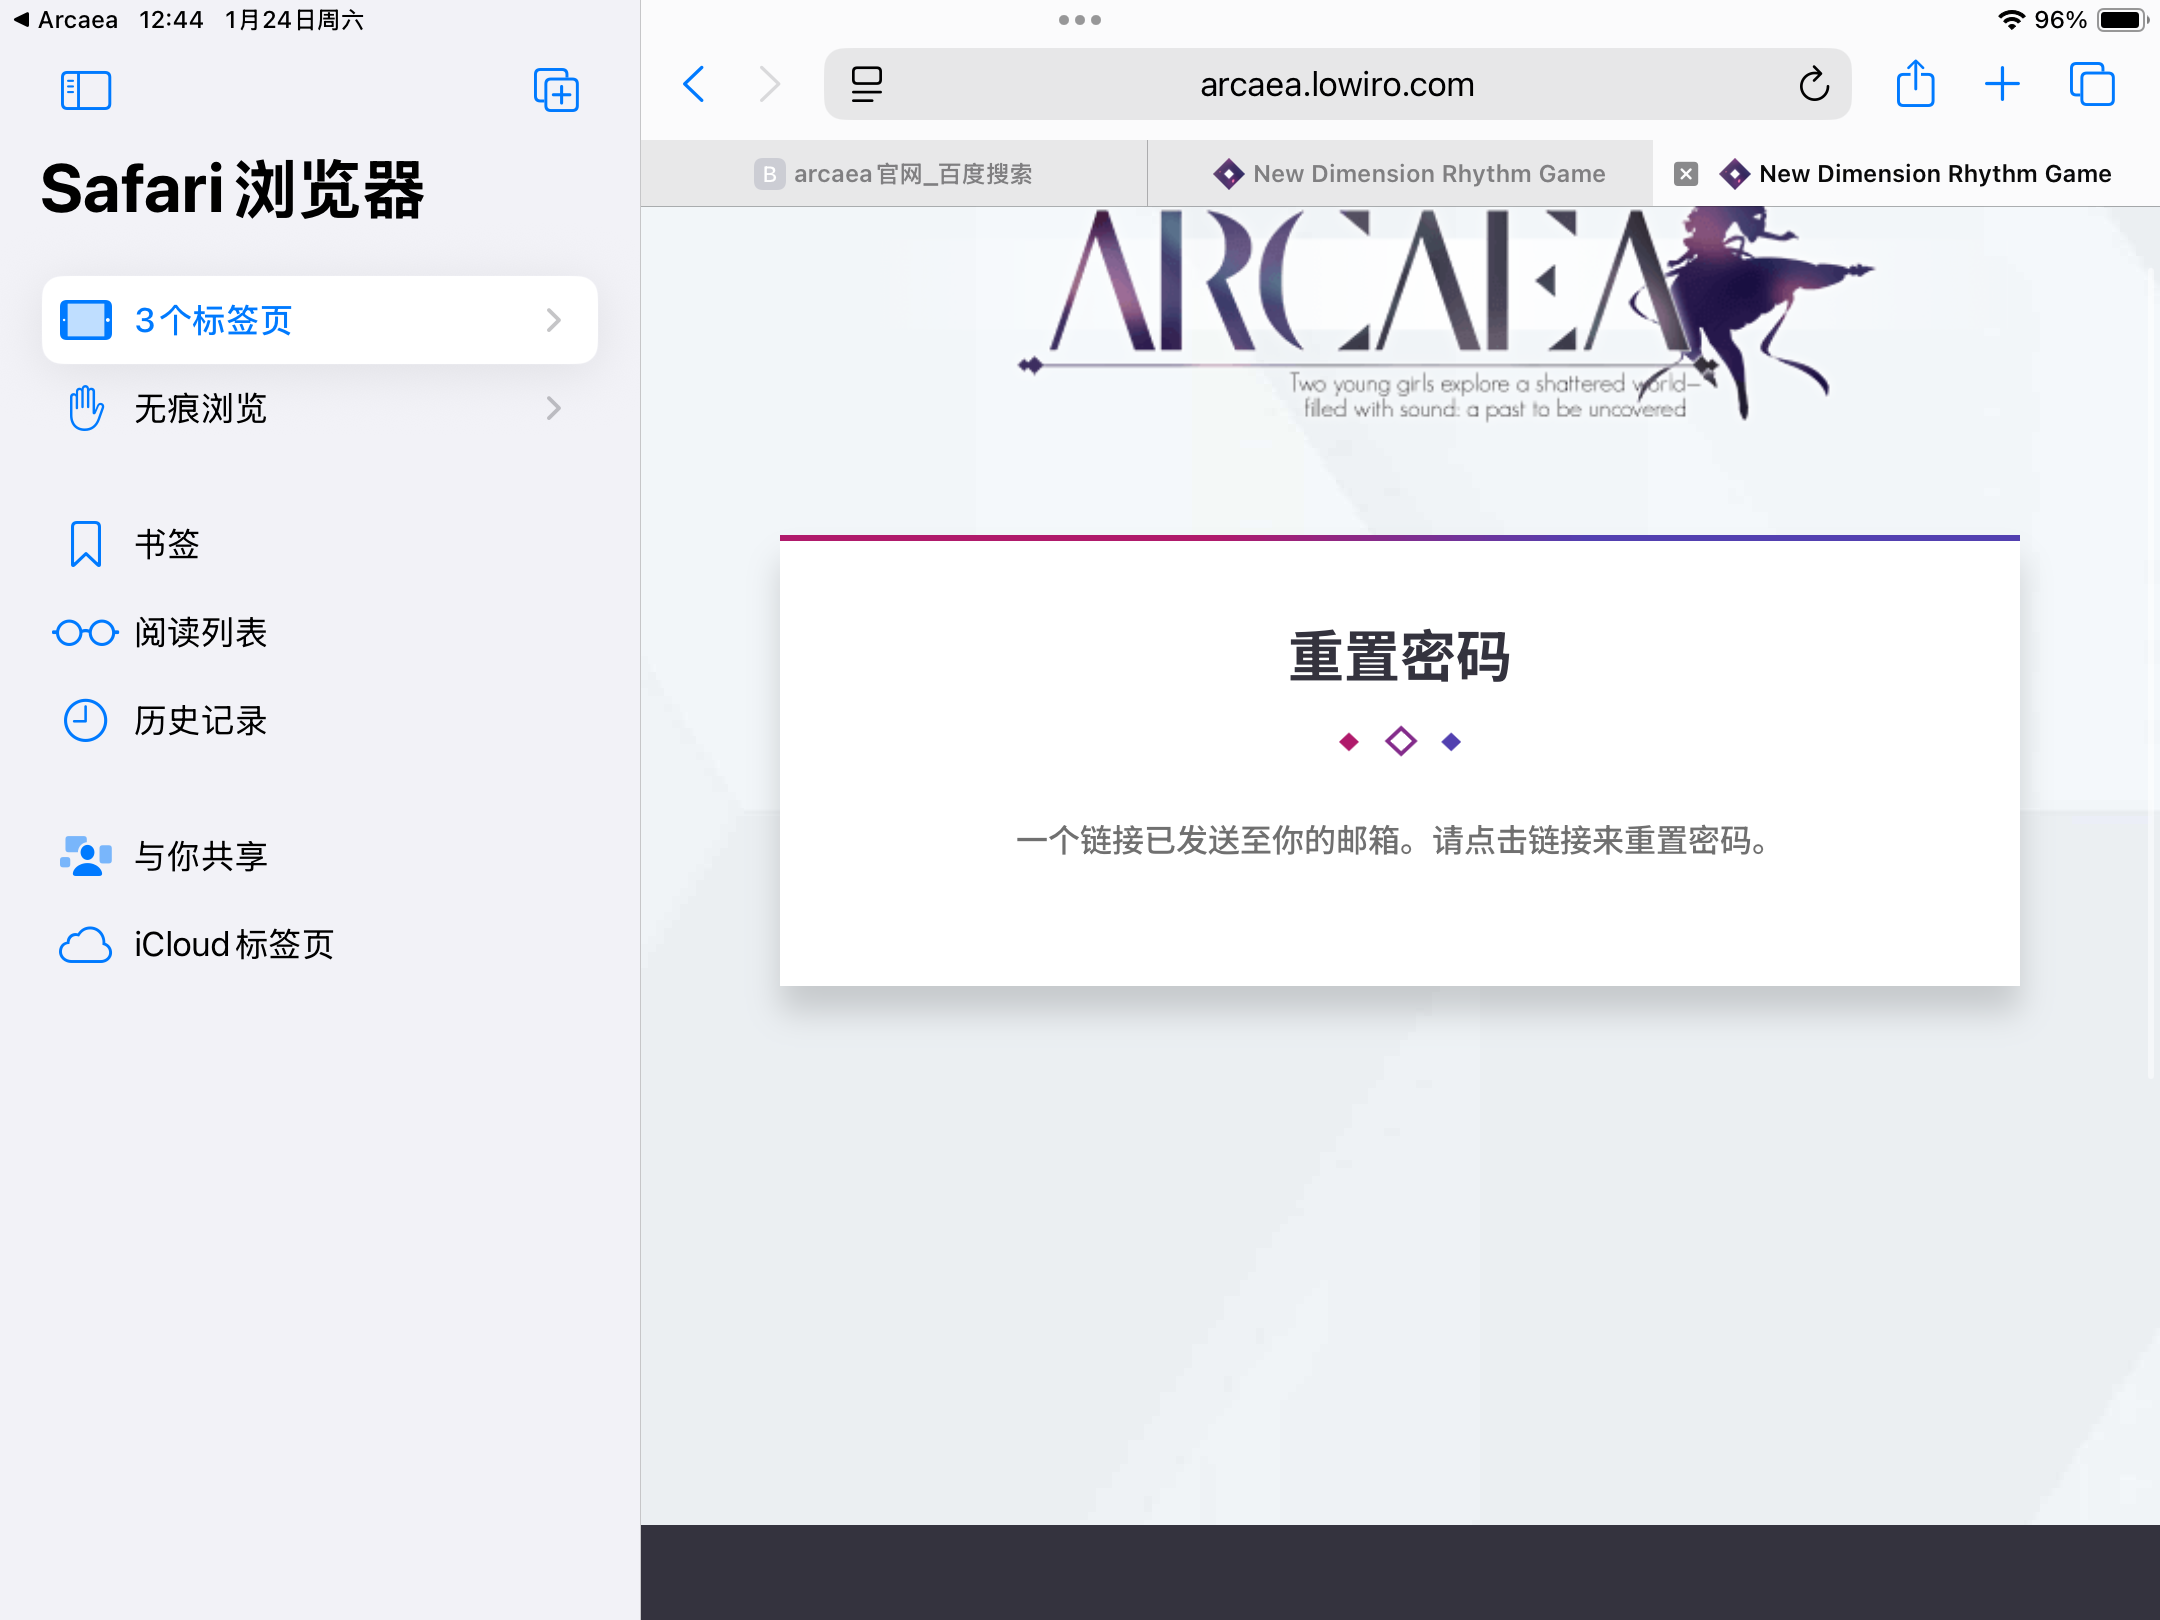This screenshot has width=2160, height=1620.
Task: Create a new tab group
Action: [556, 90]
